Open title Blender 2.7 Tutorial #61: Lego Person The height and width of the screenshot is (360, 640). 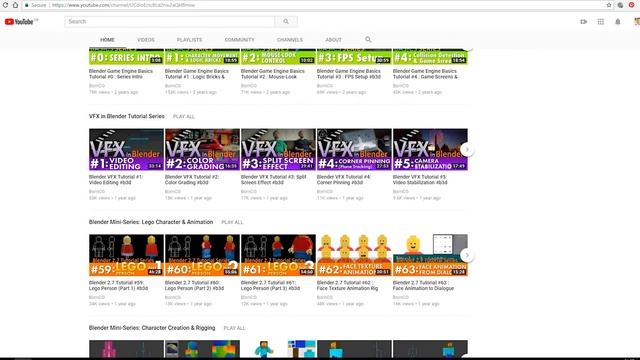tap(270, 285)
